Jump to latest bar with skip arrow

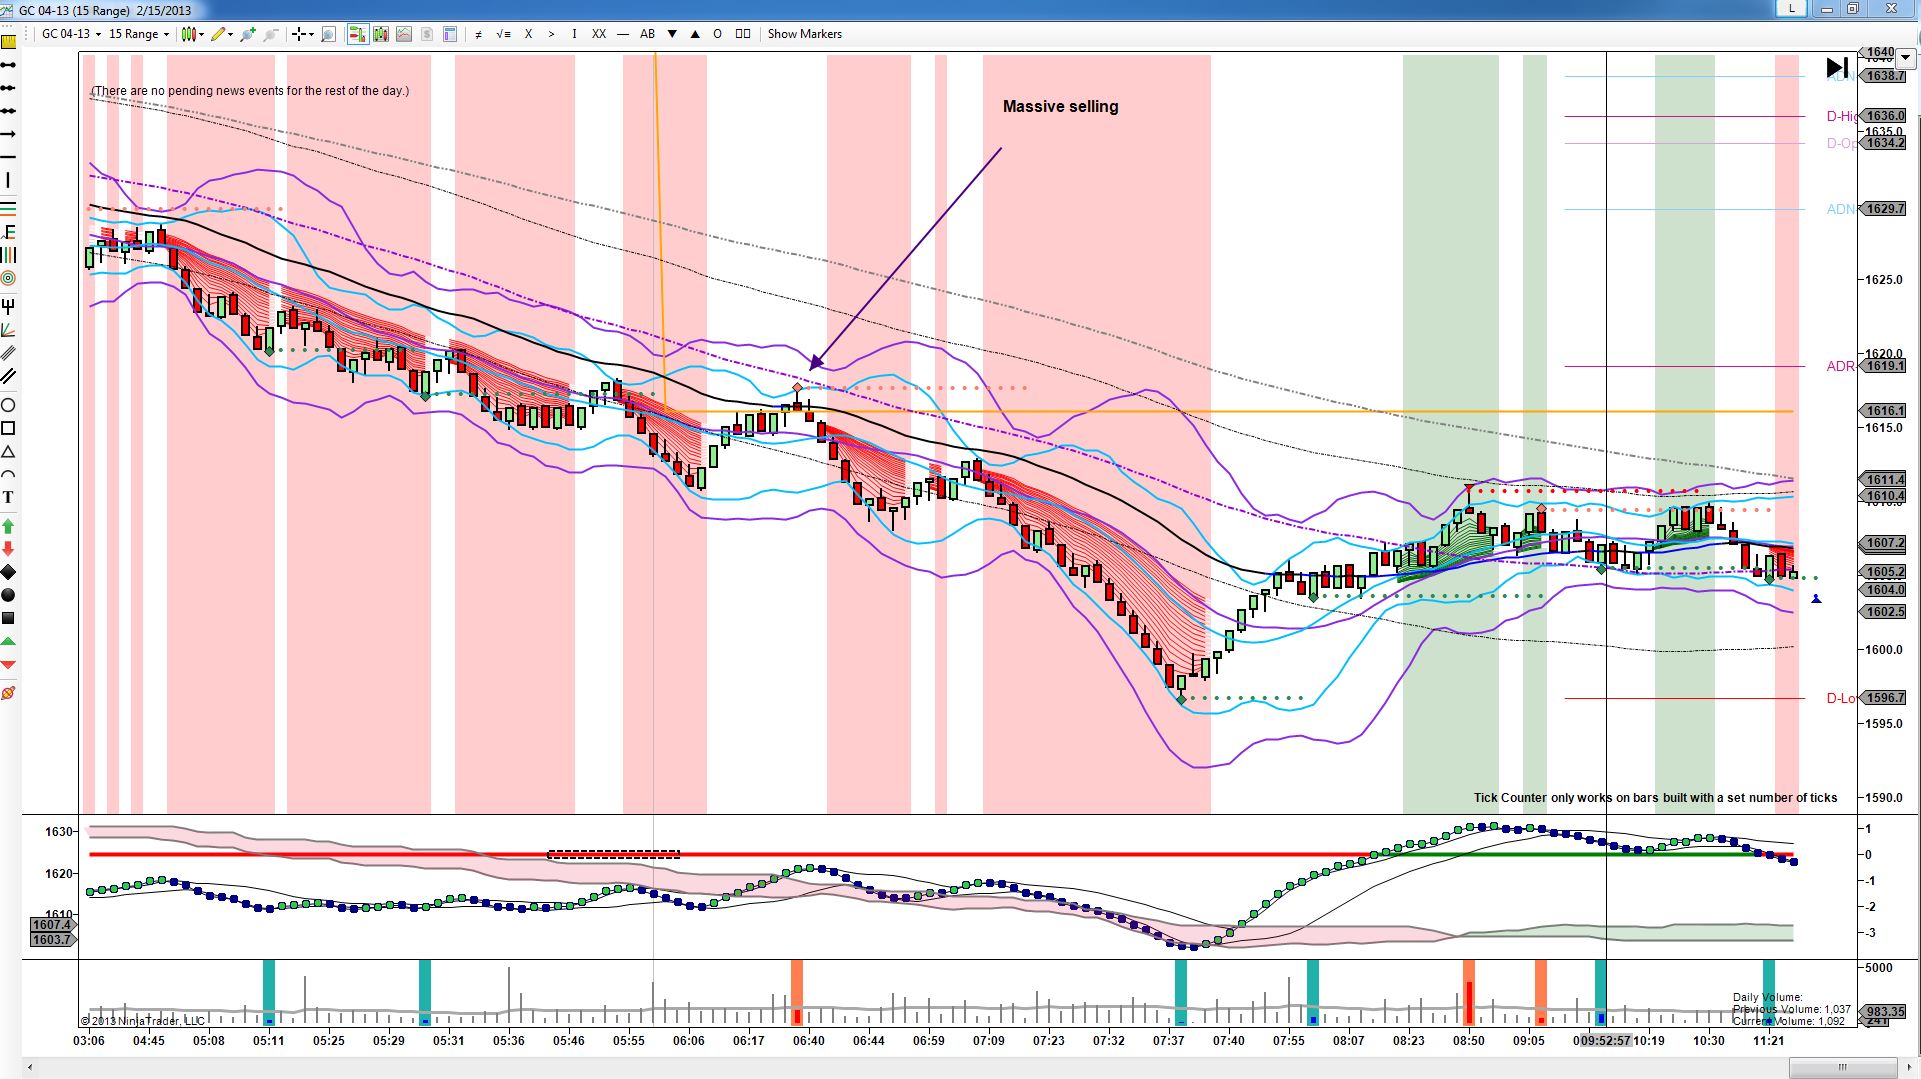1838,68
